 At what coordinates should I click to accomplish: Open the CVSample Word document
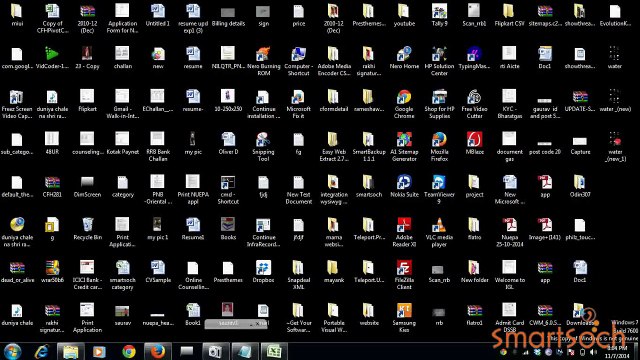pyautogui.click(x=158, y=268)
